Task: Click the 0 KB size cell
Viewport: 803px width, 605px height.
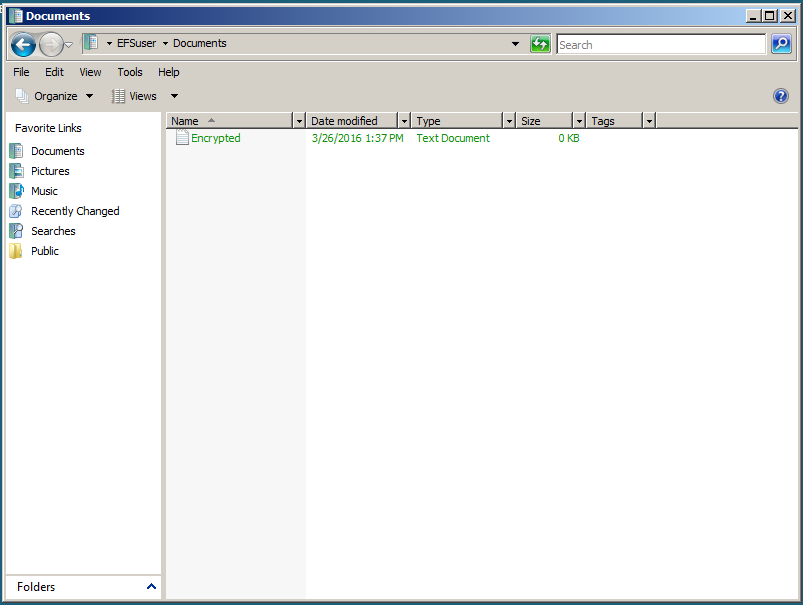Action: (568, 138)
